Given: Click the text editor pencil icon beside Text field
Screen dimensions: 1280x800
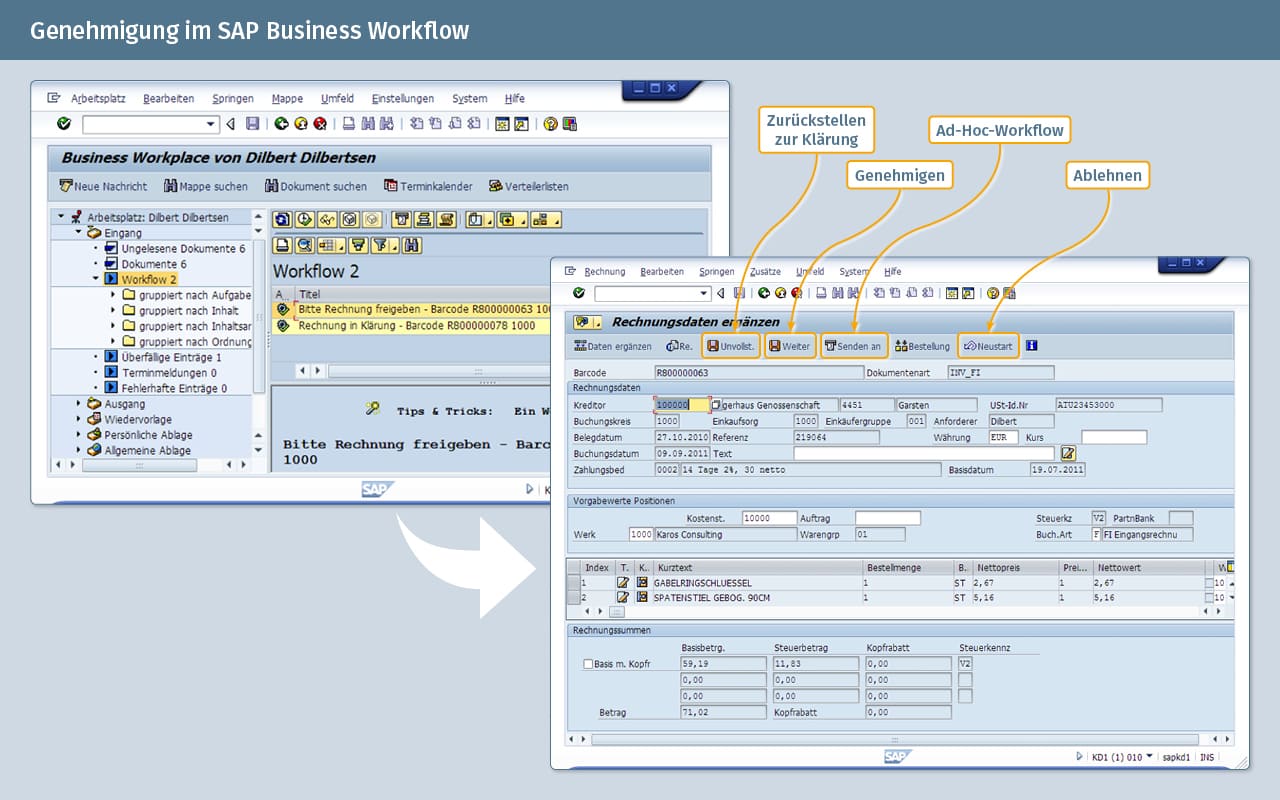Looking at the screenshot, I should click(1068, 453).
